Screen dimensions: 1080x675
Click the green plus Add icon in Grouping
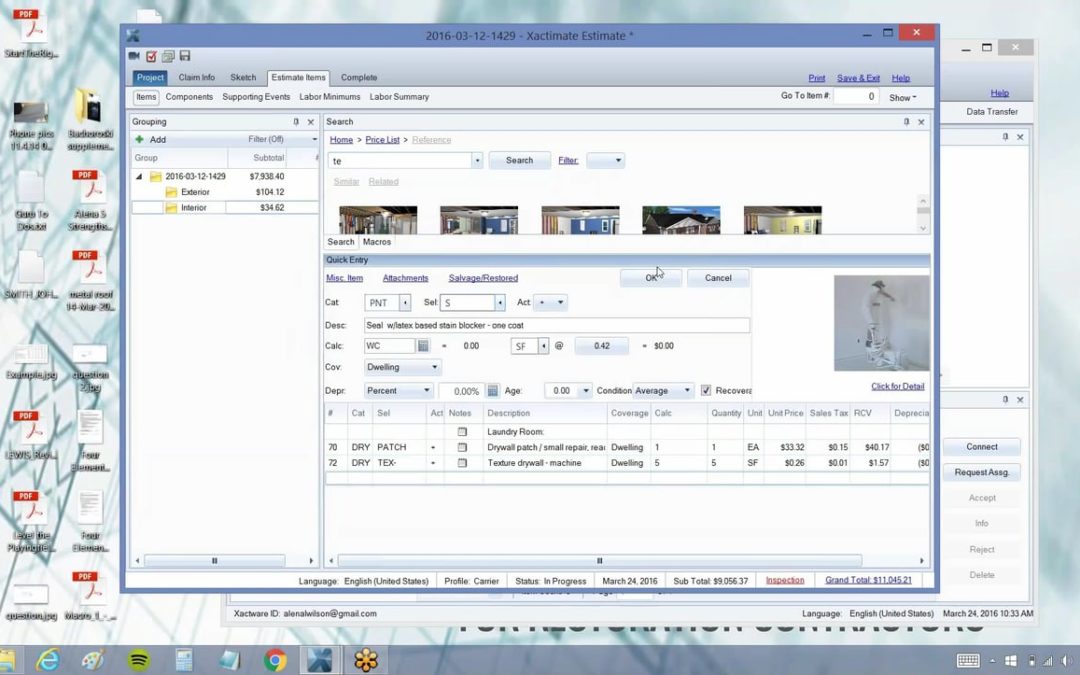139,139
